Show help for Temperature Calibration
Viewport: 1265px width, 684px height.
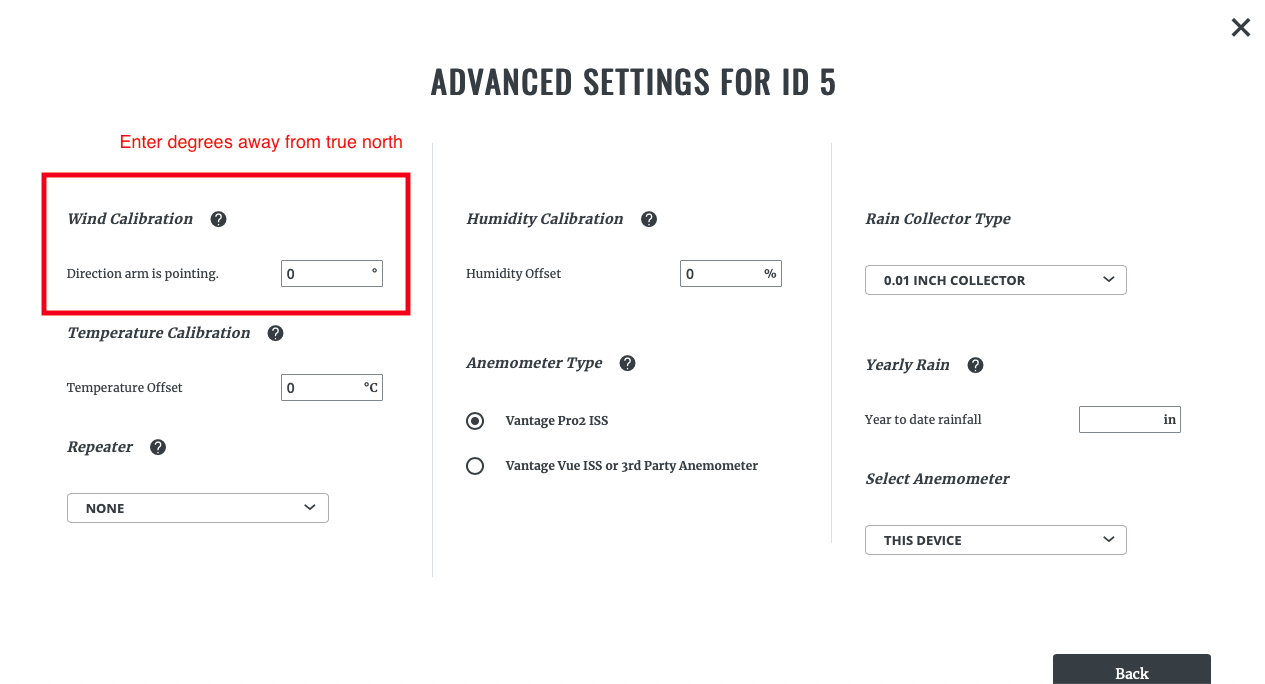(275, 333)
